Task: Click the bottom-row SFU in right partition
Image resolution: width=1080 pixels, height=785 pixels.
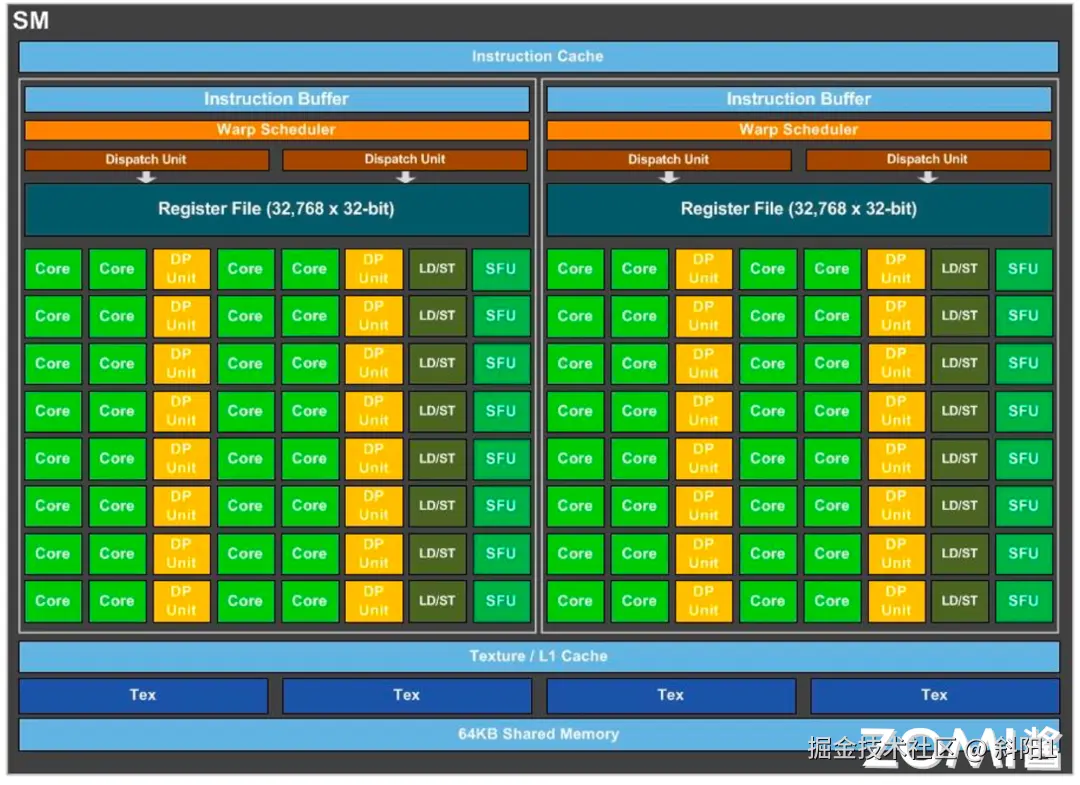Action: pos(1024,601)
